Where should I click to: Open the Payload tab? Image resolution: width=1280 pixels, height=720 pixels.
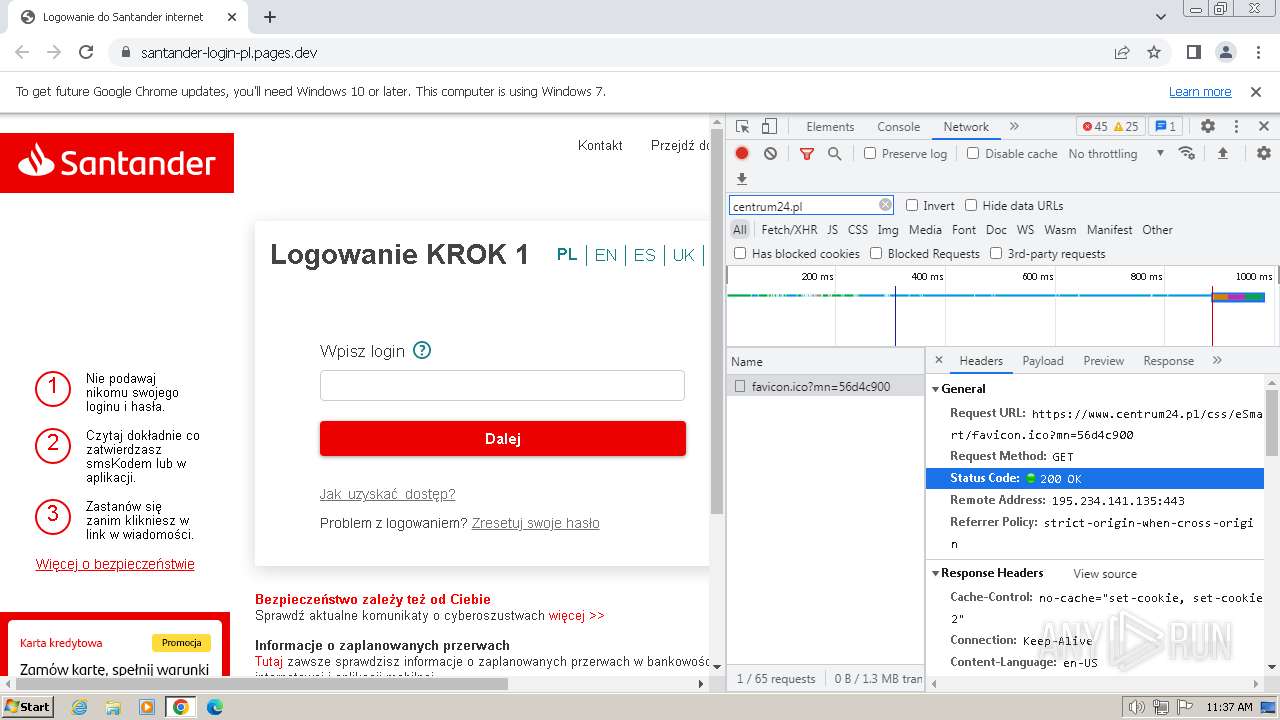click(1043, 361)
